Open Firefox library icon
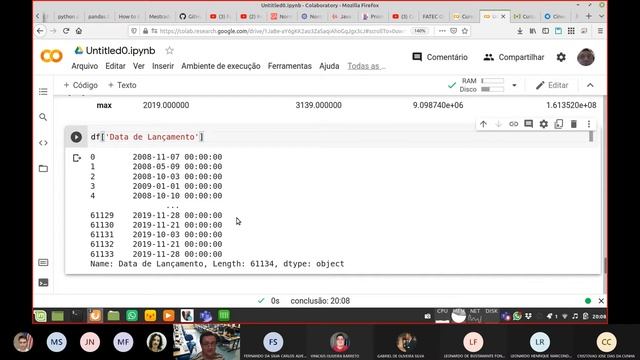Viewport: 640px width, 360px height. coord(533,31)
